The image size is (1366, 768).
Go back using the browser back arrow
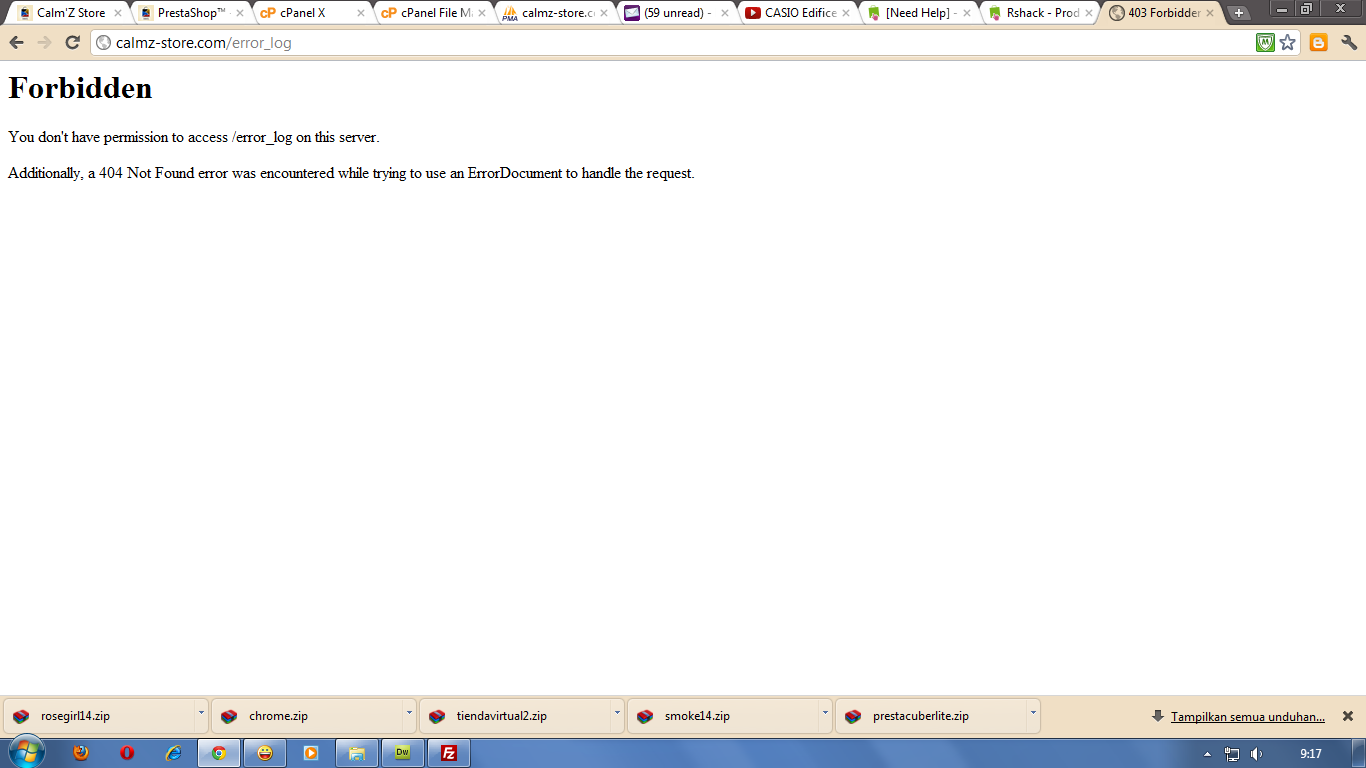[16, 42]
